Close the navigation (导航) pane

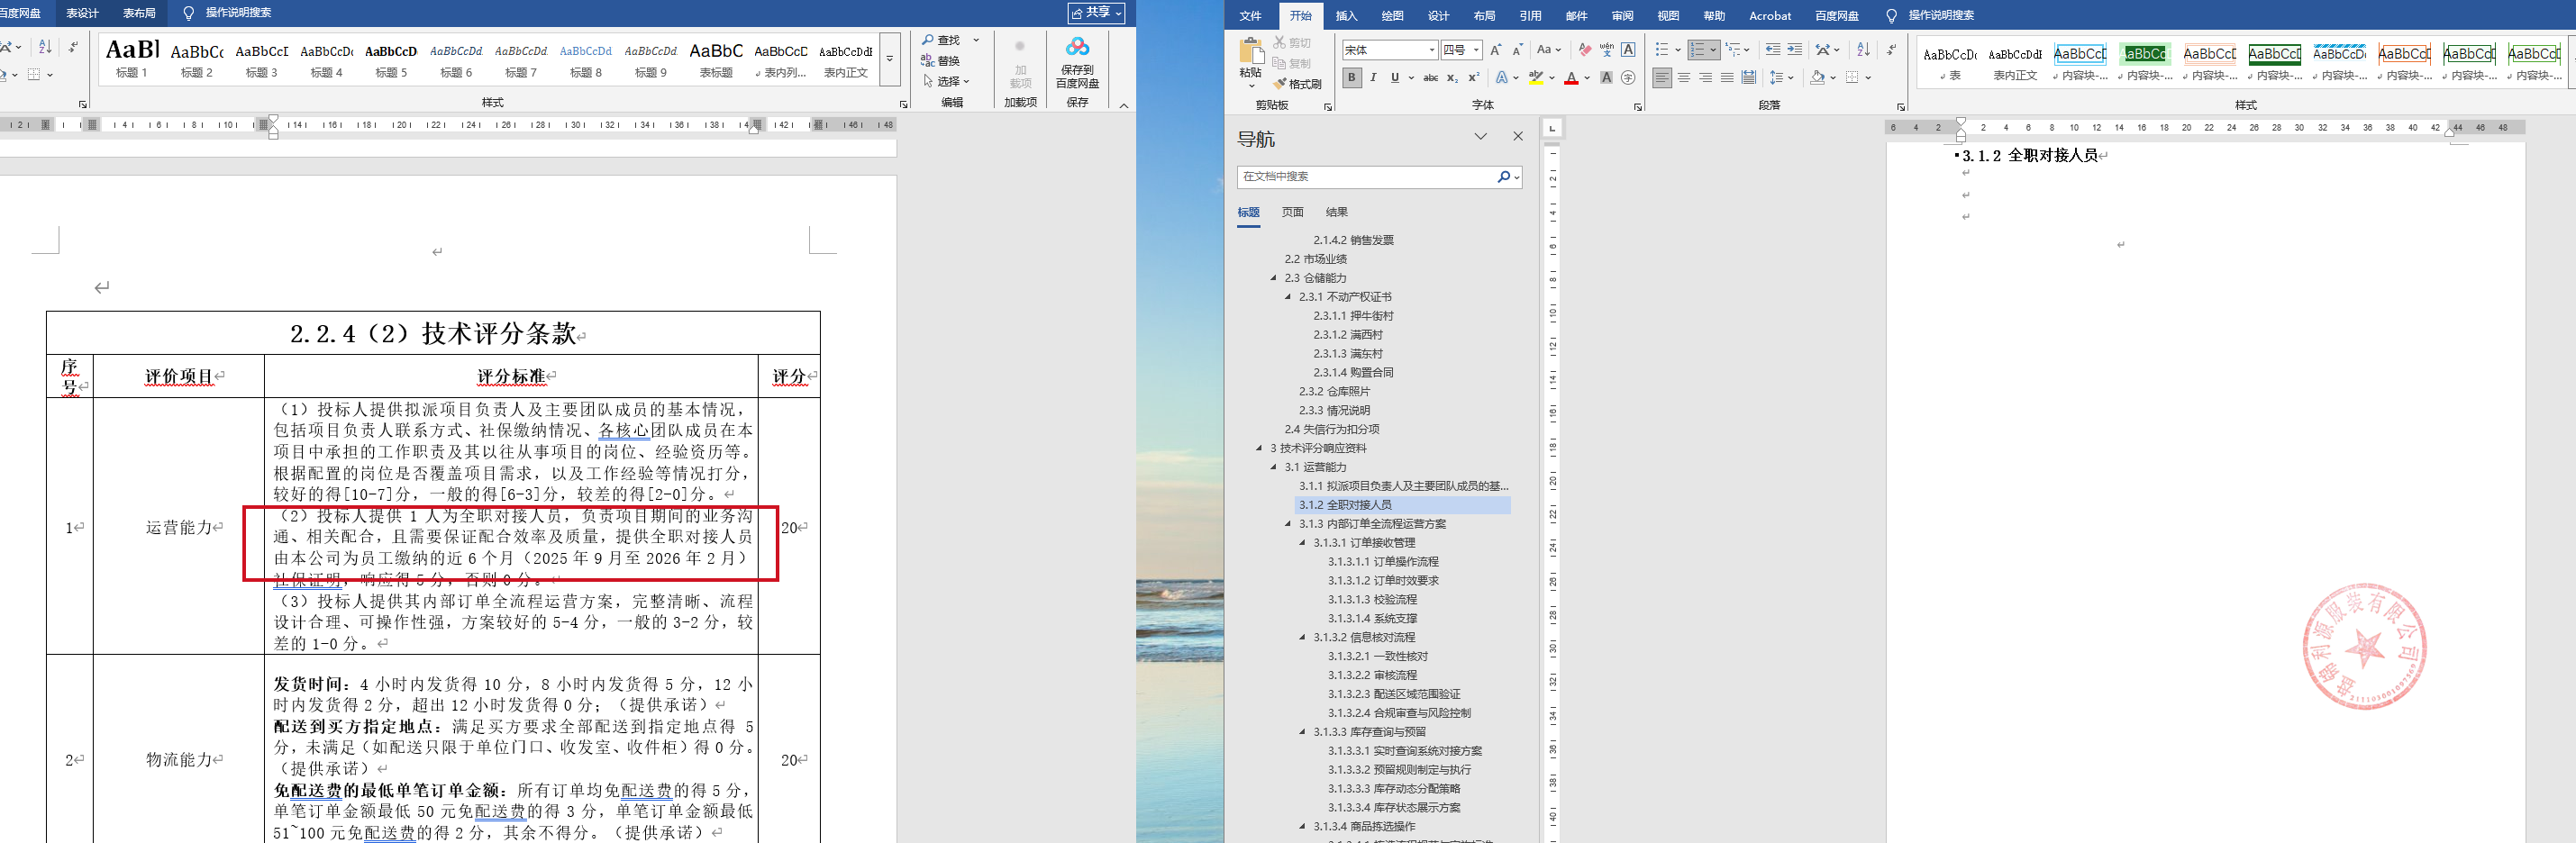(1518, 137)
